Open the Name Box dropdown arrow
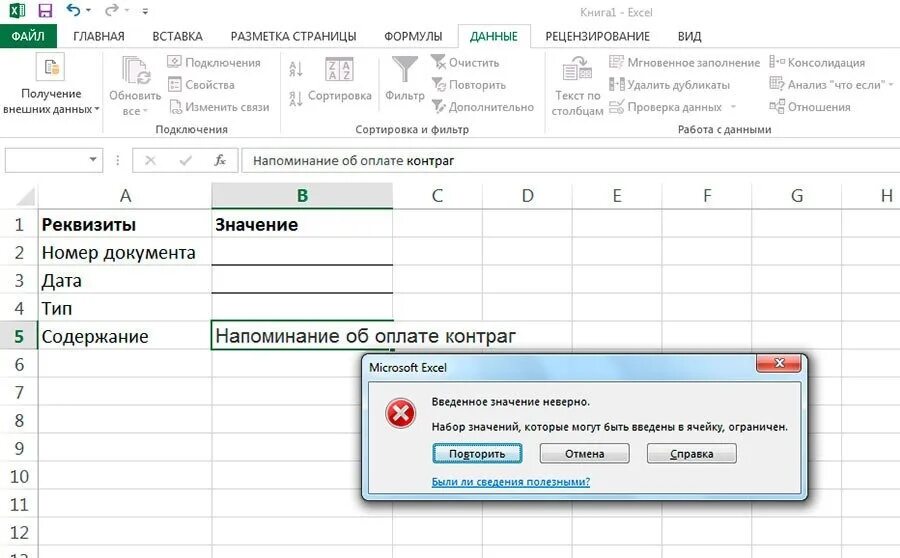 click(93, 160)
